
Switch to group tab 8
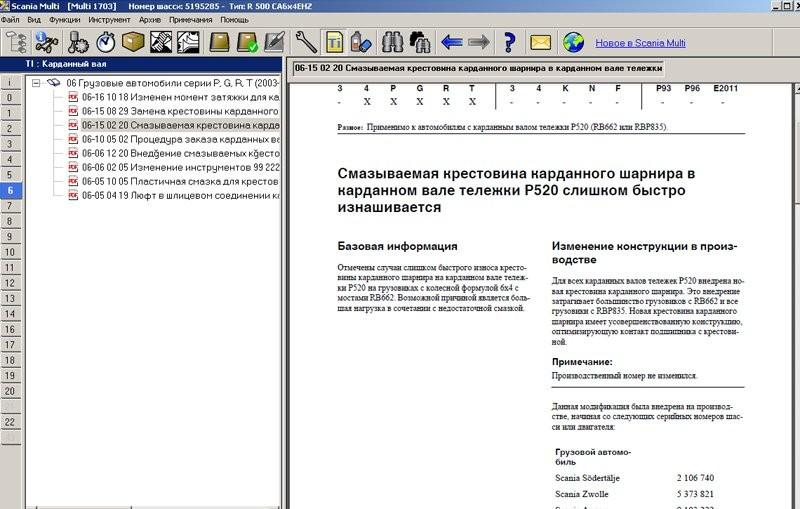[10, 221]
